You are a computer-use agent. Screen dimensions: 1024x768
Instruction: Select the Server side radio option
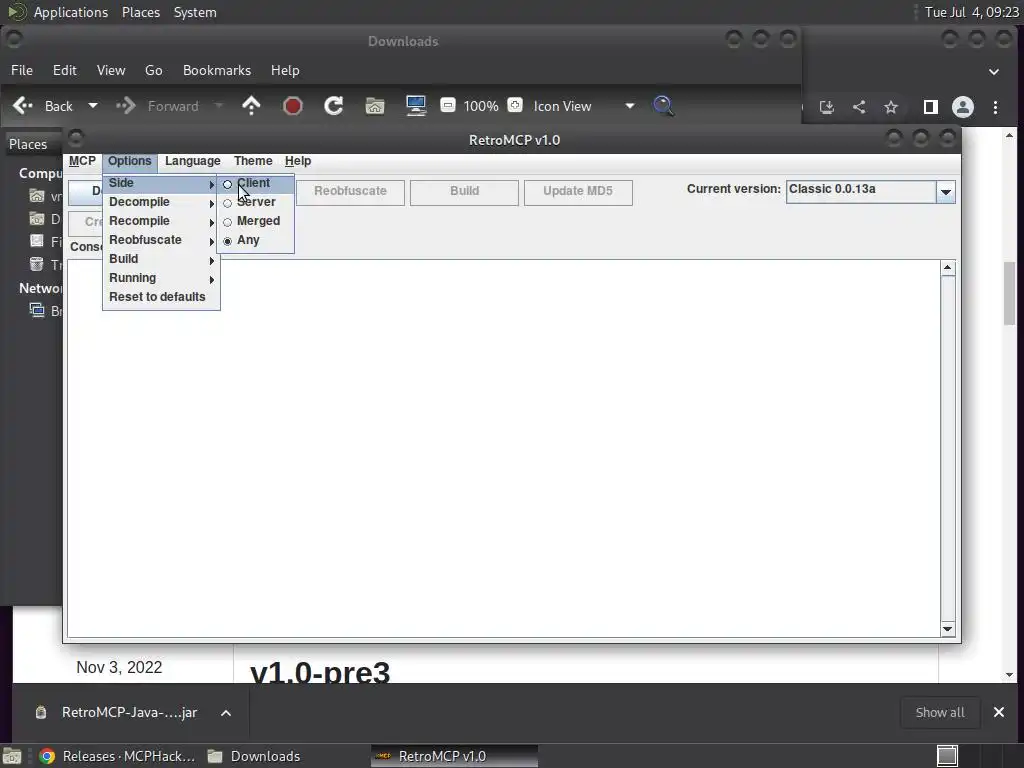[x=255, y=202]
